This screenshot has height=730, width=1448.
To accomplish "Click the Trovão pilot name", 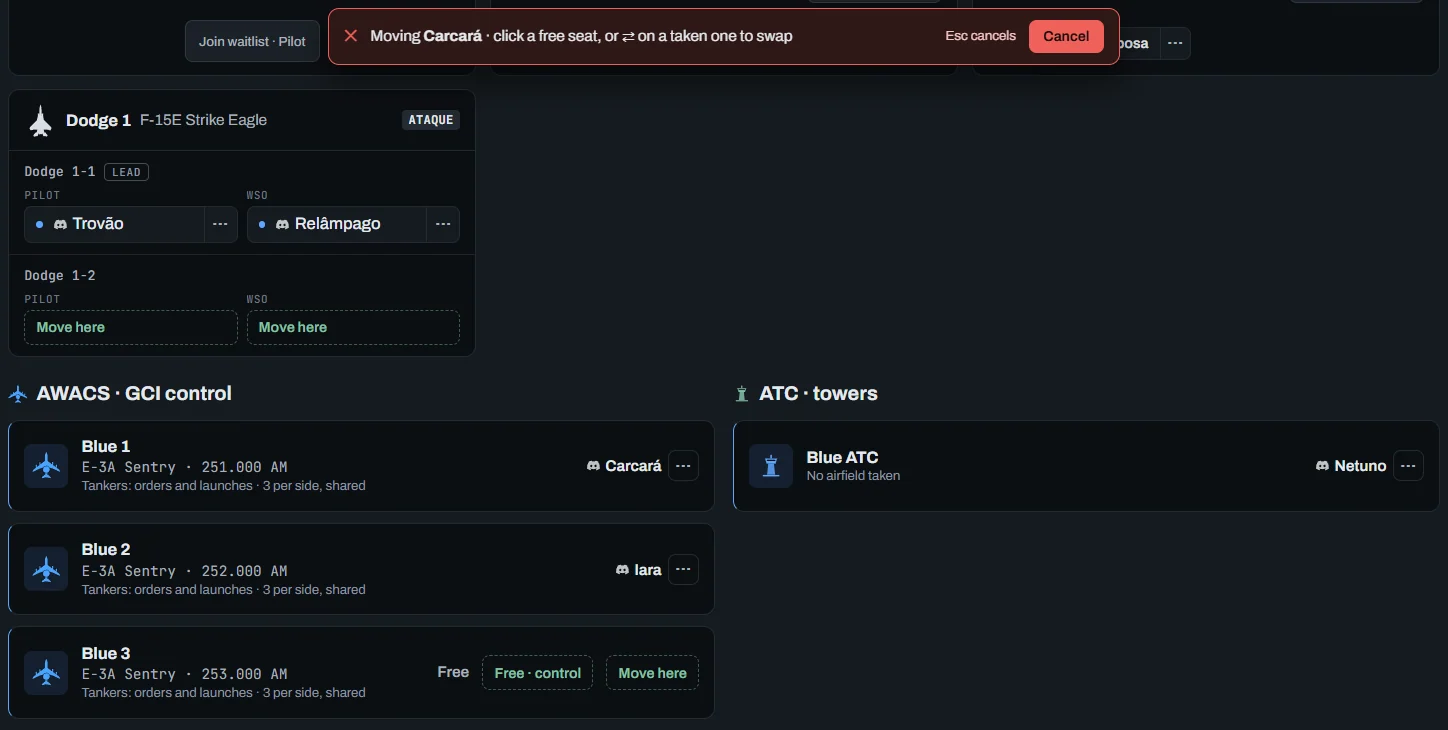I will [98, 224].
